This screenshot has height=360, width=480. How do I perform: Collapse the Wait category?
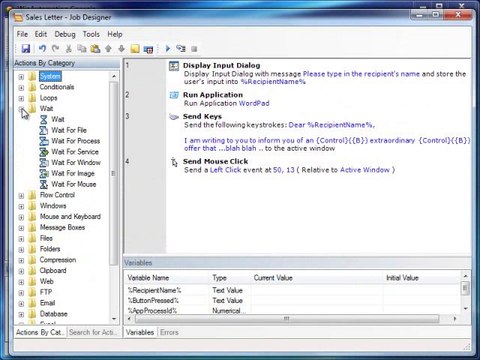[x=21, y=109]
